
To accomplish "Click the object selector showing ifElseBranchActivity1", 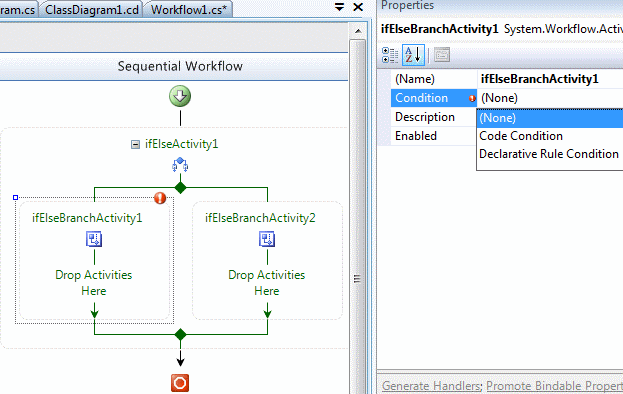I will tap(501, 29).
